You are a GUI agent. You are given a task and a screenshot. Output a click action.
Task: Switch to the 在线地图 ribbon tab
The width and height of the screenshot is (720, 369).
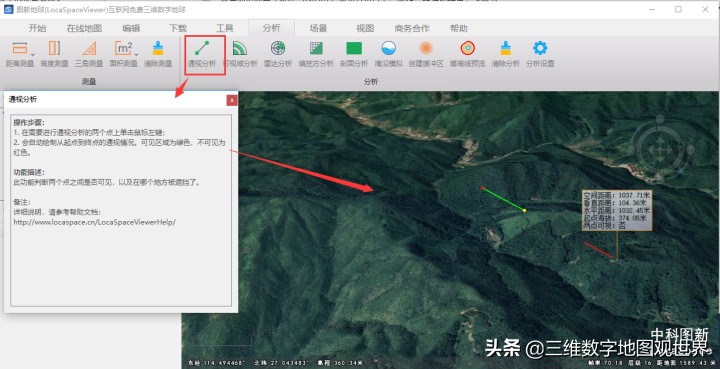pyautogui.click(x=84, y=28)
